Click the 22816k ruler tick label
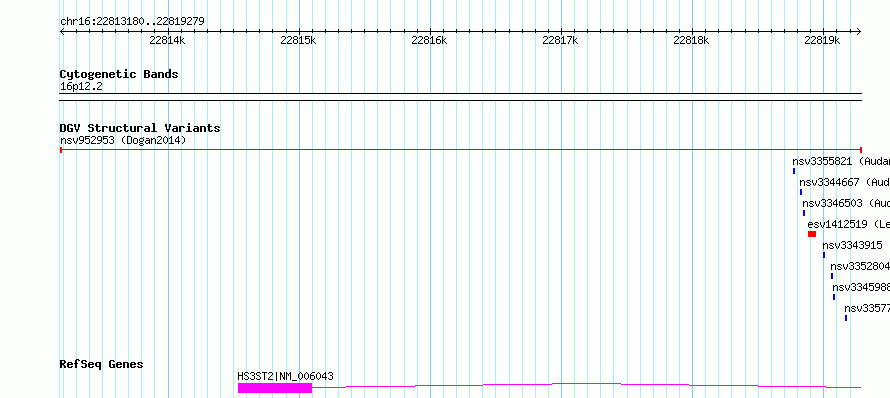This screenshot has height=398, width=890. (x=430, y=40)
